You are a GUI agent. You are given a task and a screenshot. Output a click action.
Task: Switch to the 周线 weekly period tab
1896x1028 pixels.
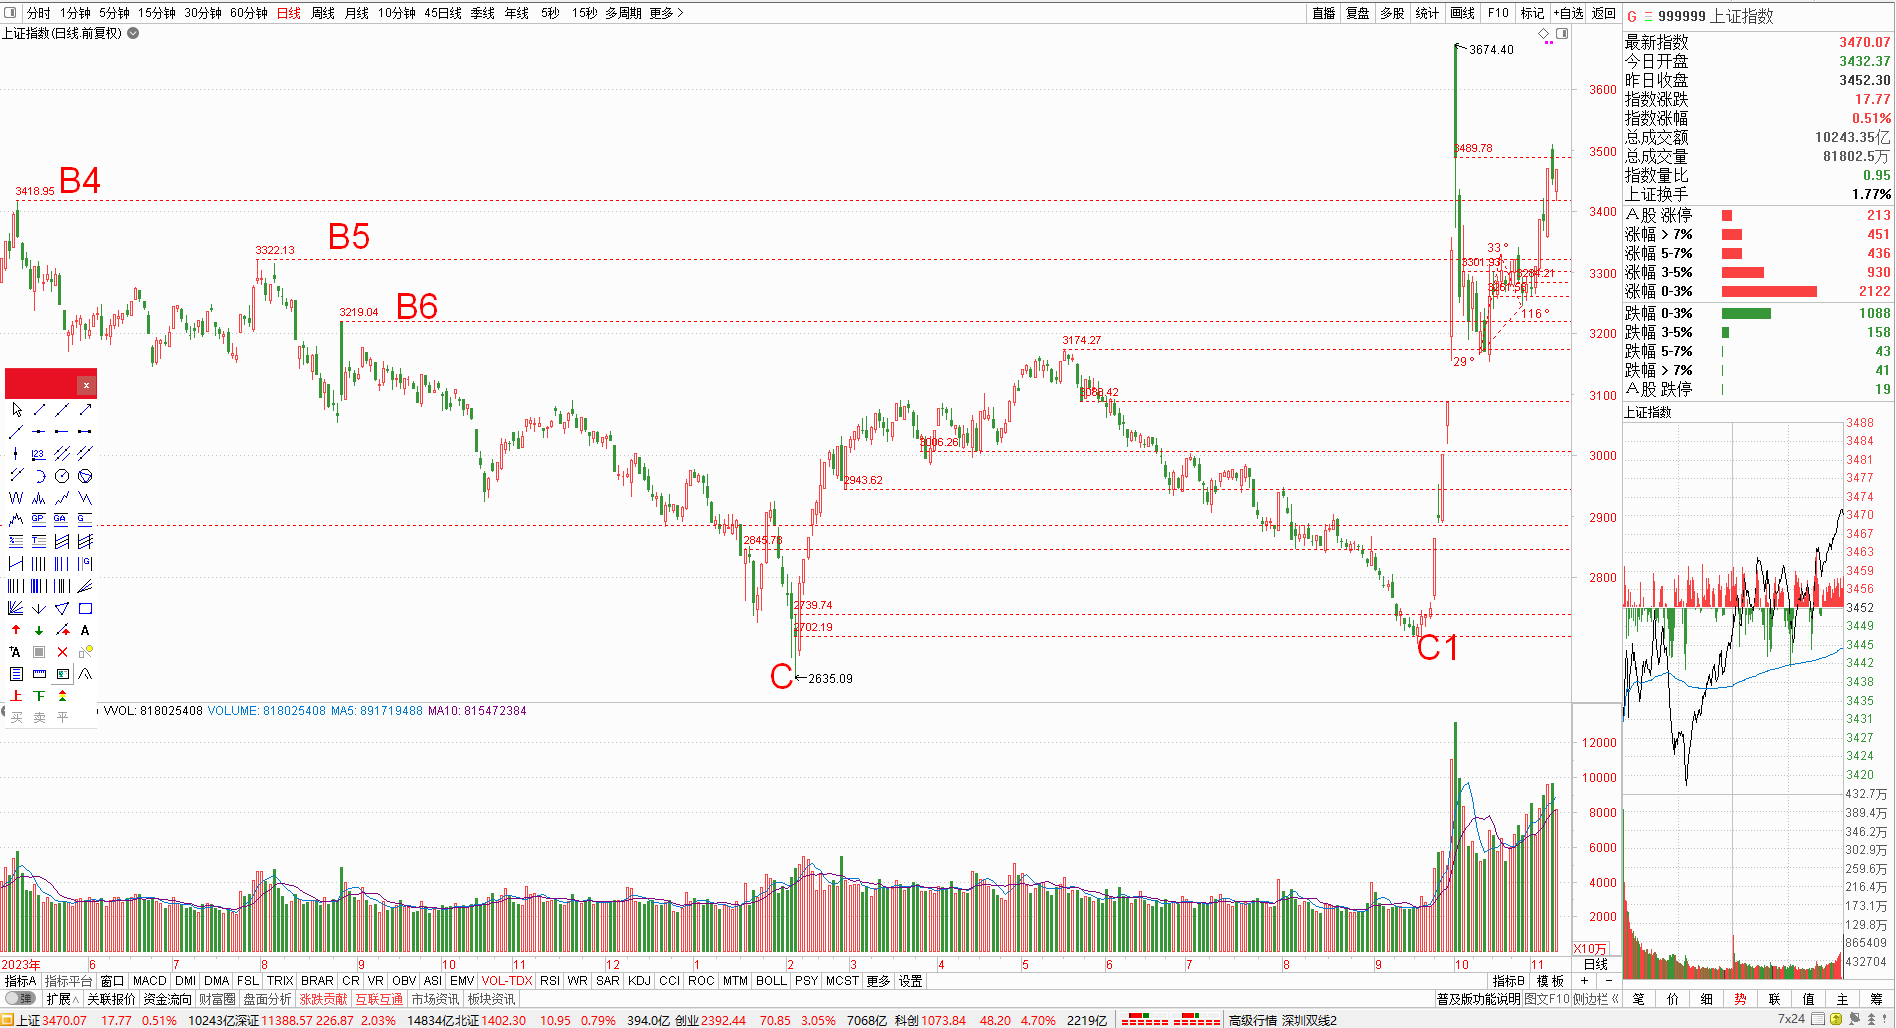tap(323, 13)
